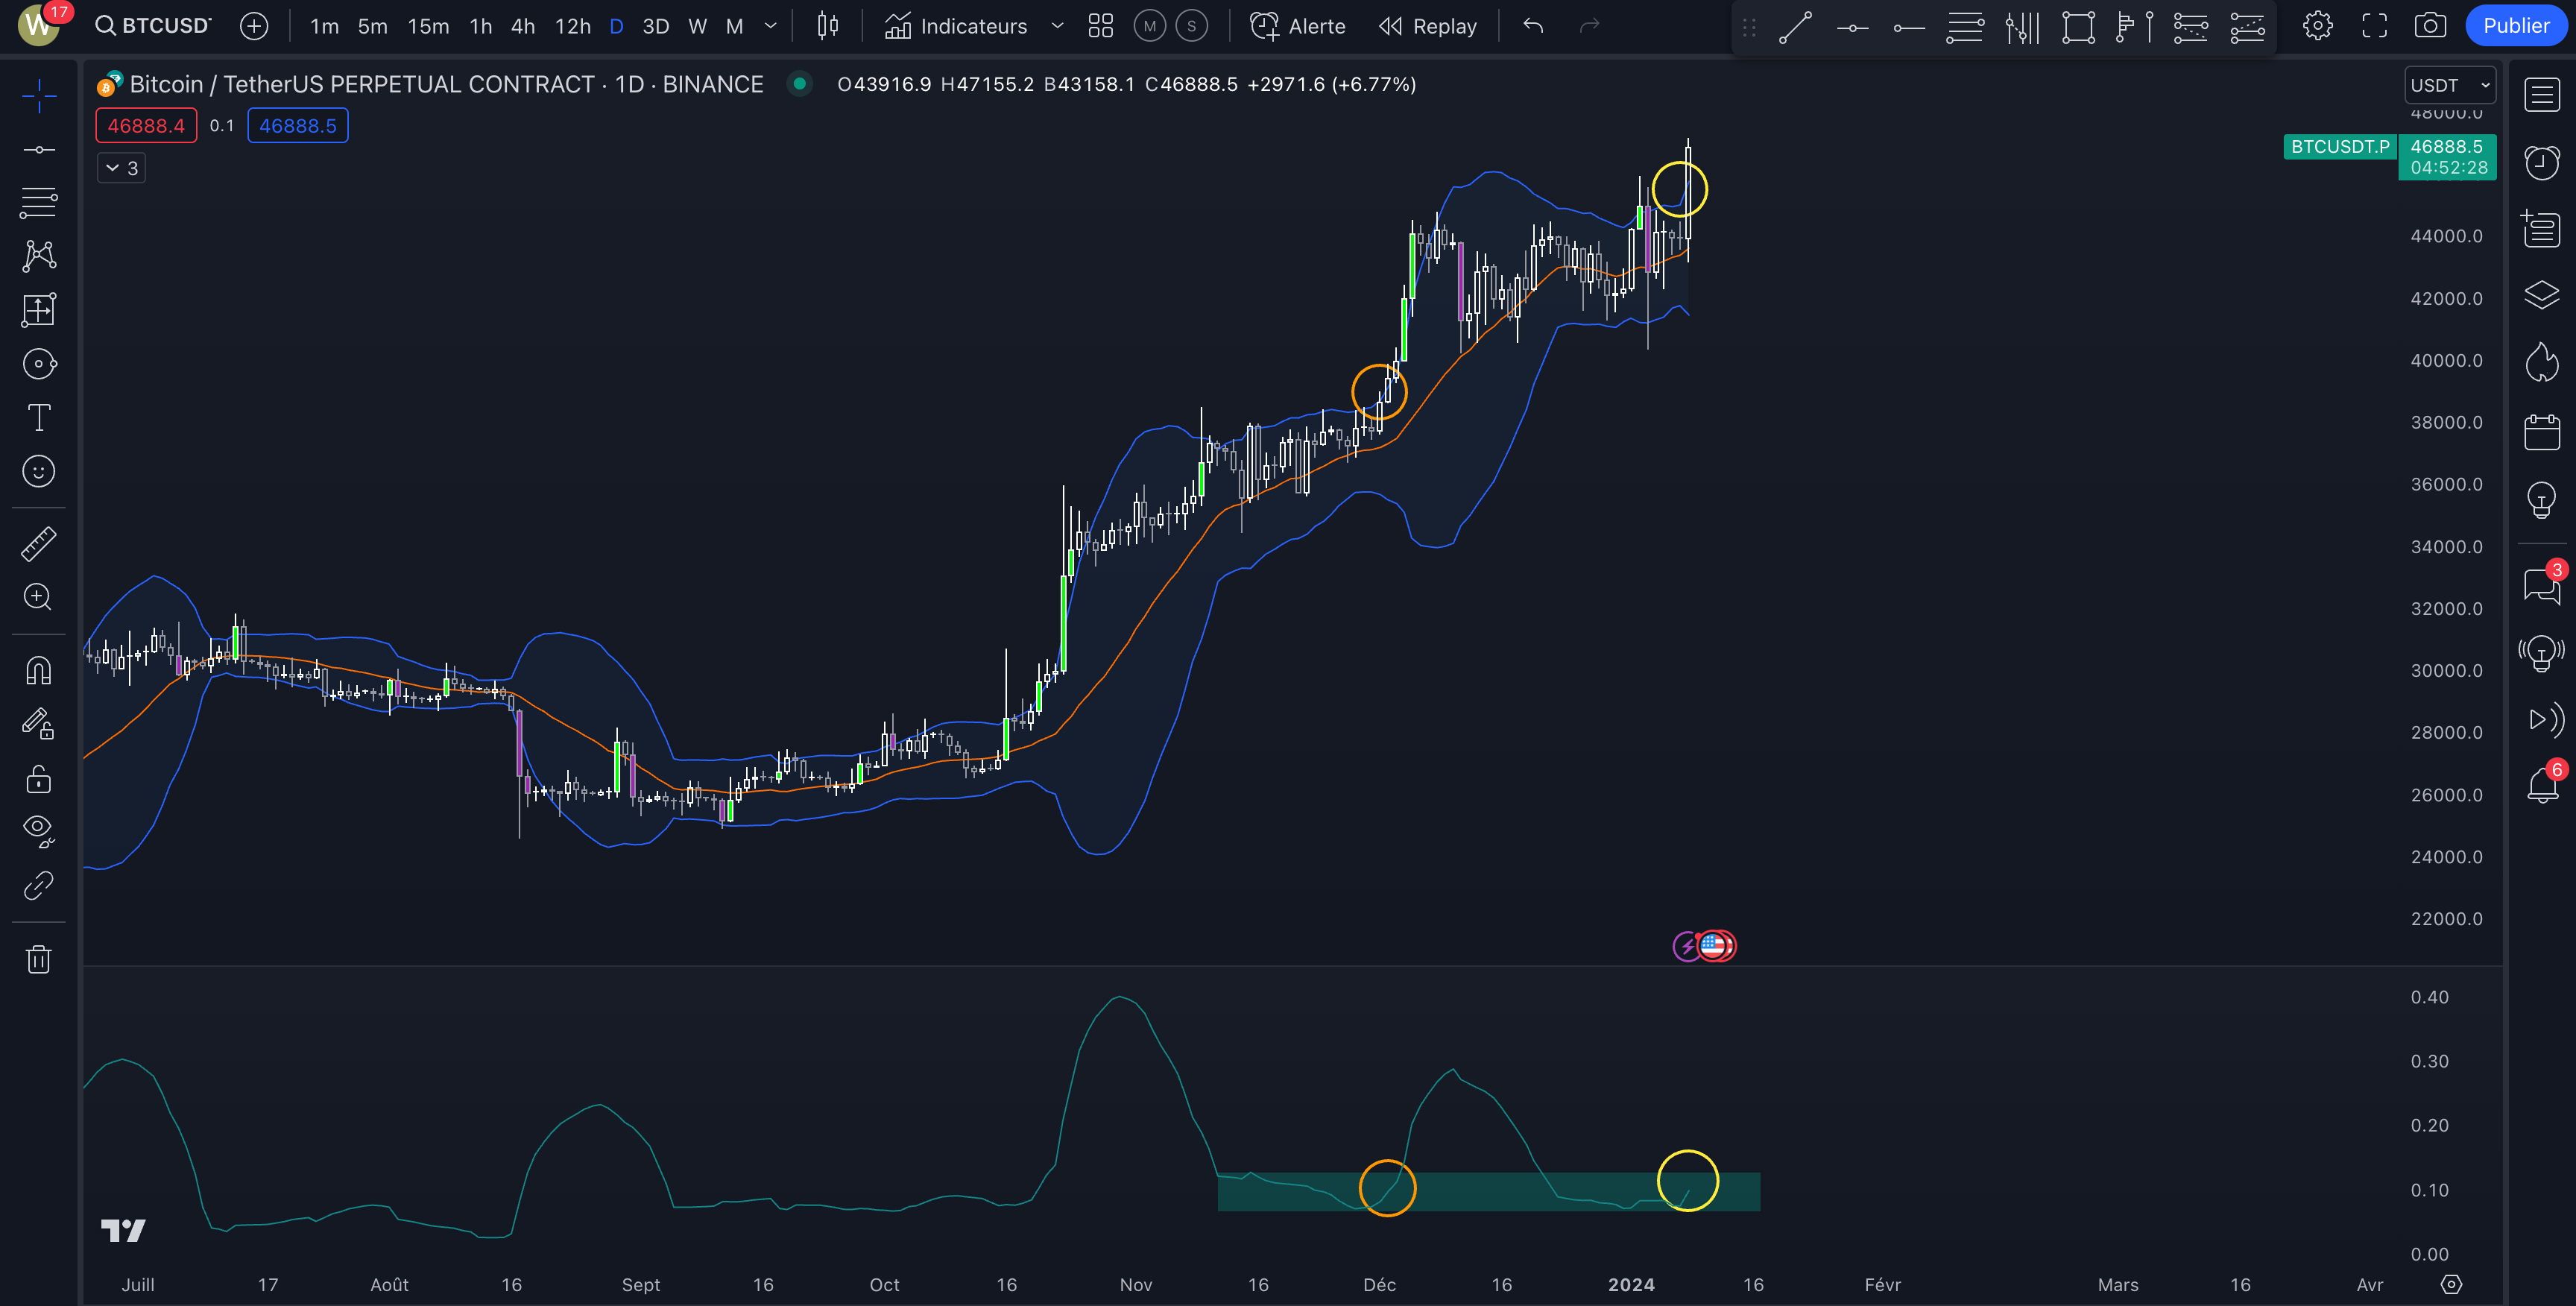This screenshot has width=2576, height=1306.
Task: Click the Publier button
Action: click(x=2516, y=26)
